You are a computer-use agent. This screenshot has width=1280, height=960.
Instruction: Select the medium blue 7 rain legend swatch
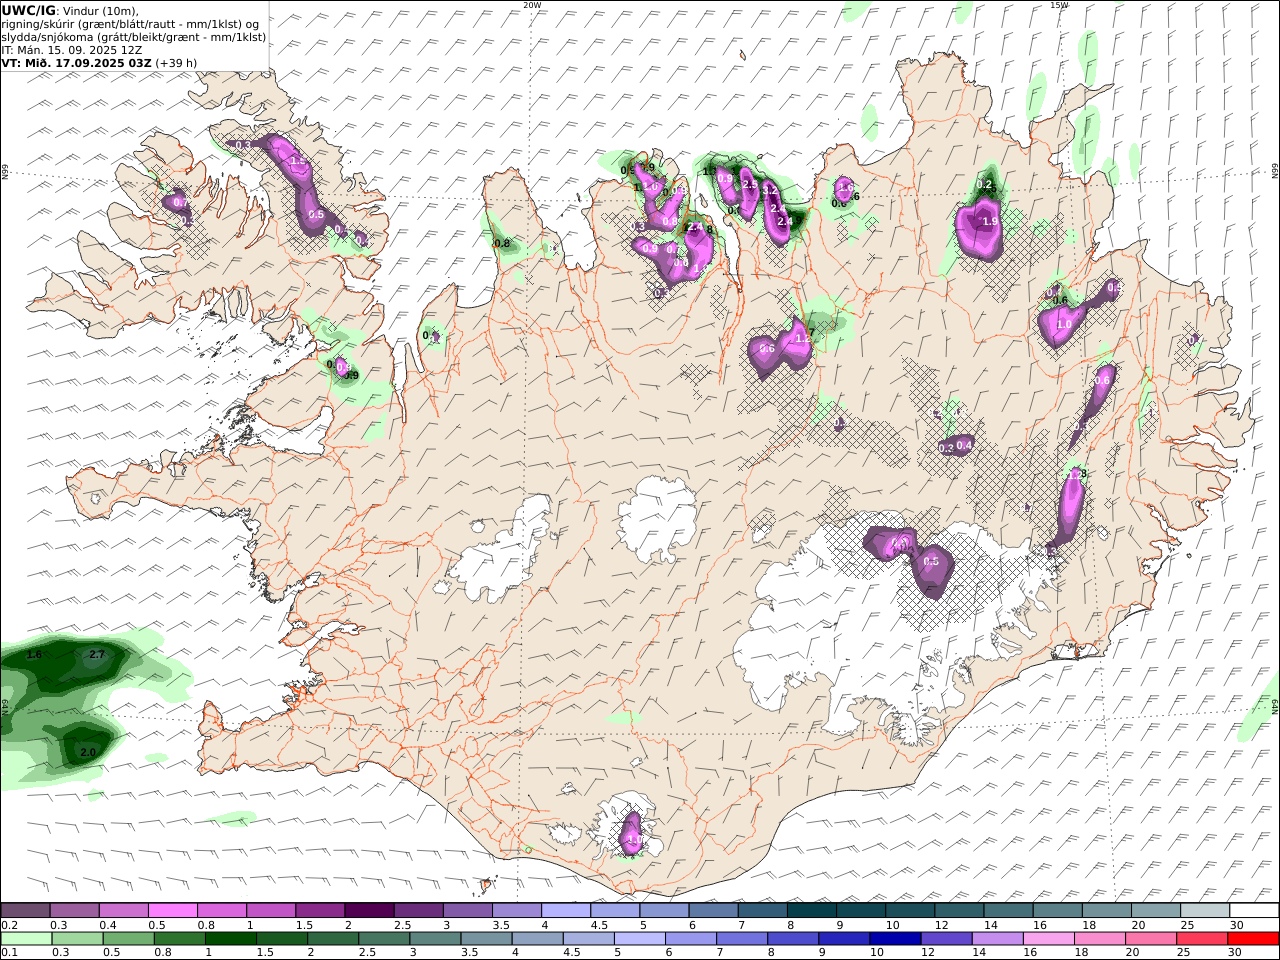[741, 939]
